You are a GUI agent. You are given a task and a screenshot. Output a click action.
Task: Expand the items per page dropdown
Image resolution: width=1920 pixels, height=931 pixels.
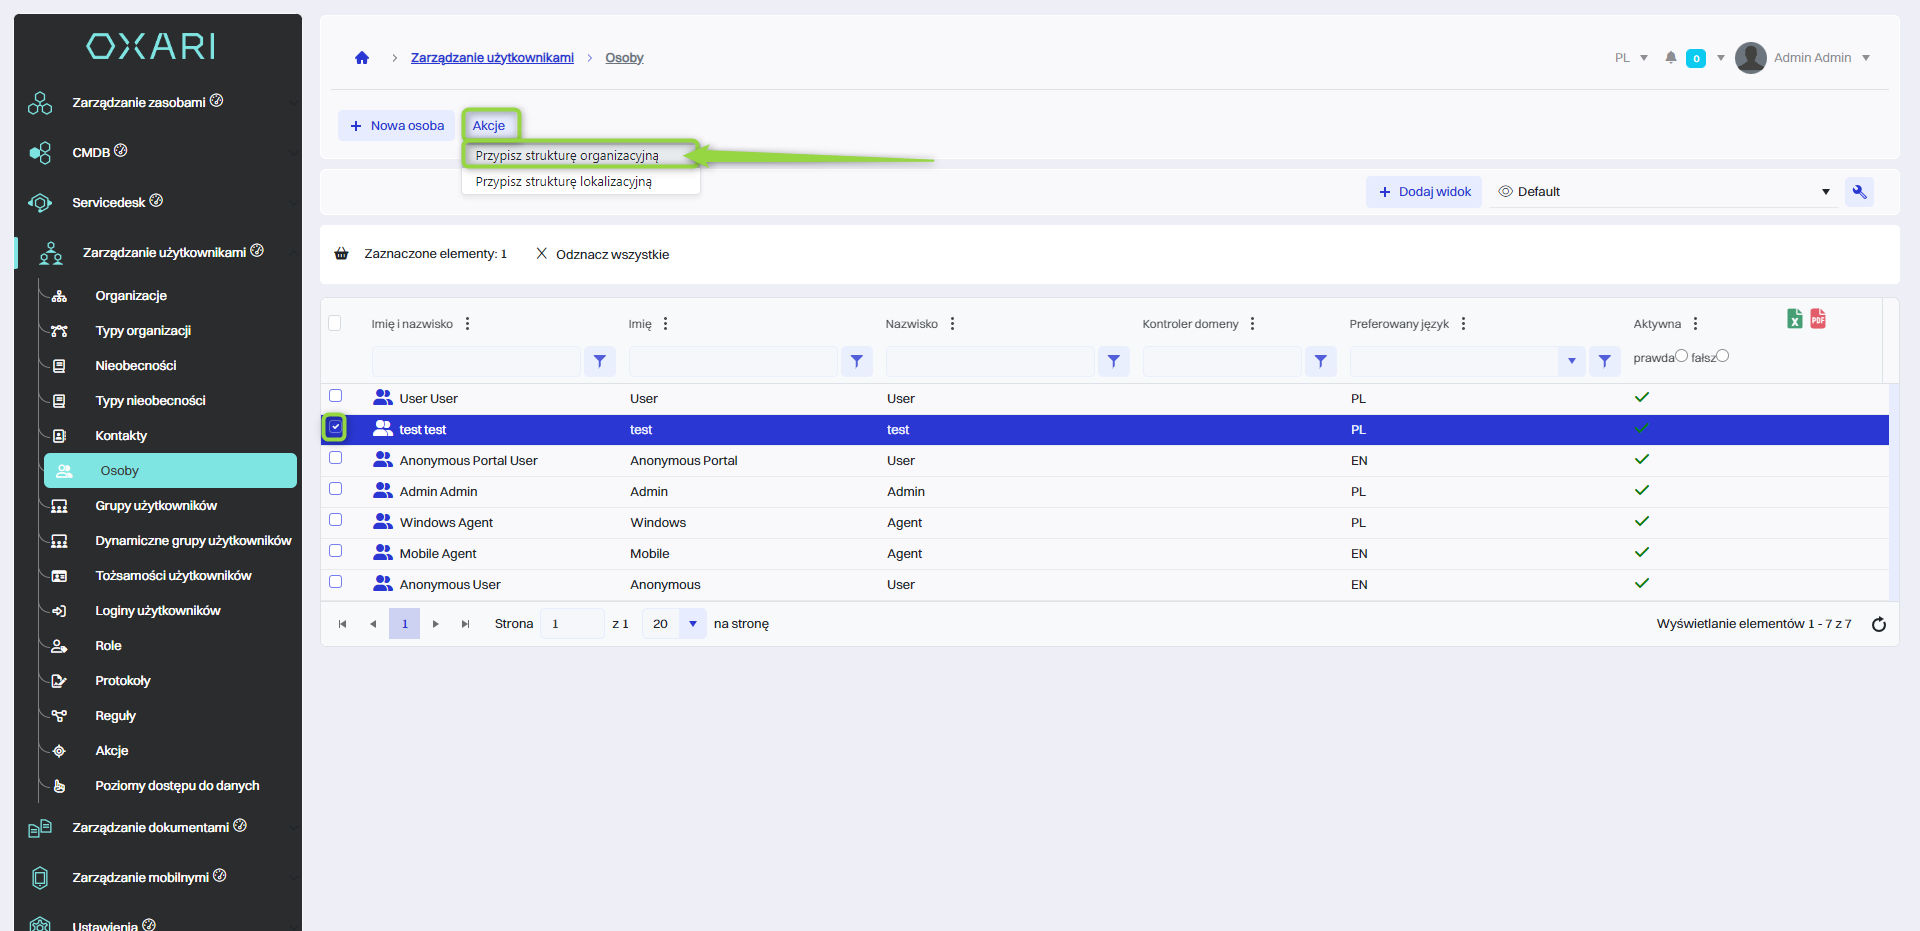click(x=692, y=624)
